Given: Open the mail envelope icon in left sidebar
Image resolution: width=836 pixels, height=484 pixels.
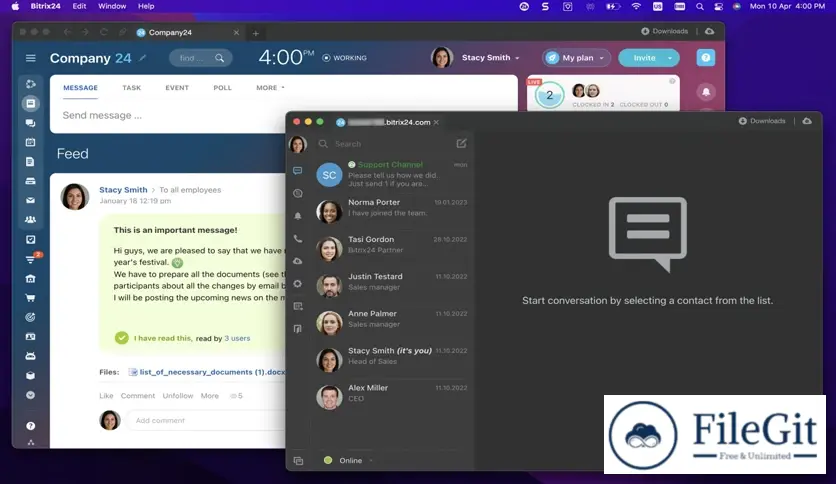Looking at the screenshot, I should point(30,200).
